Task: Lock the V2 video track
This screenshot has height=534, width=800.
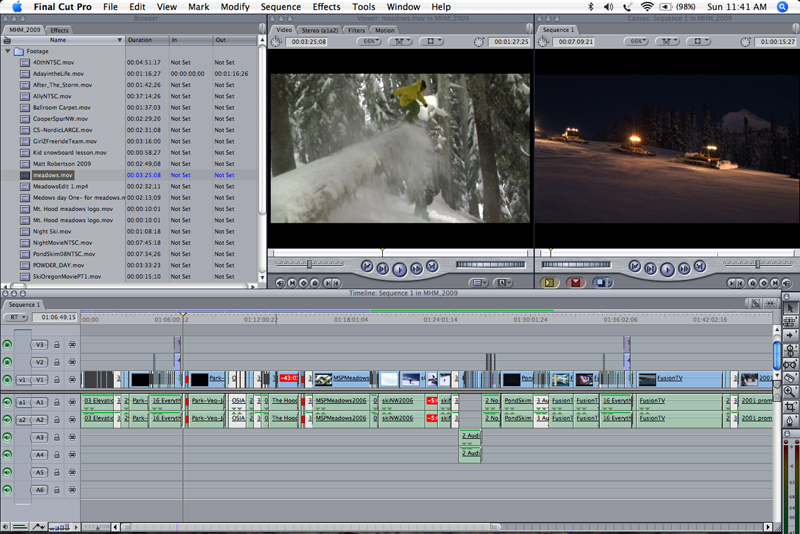Action: click(57, 362)
